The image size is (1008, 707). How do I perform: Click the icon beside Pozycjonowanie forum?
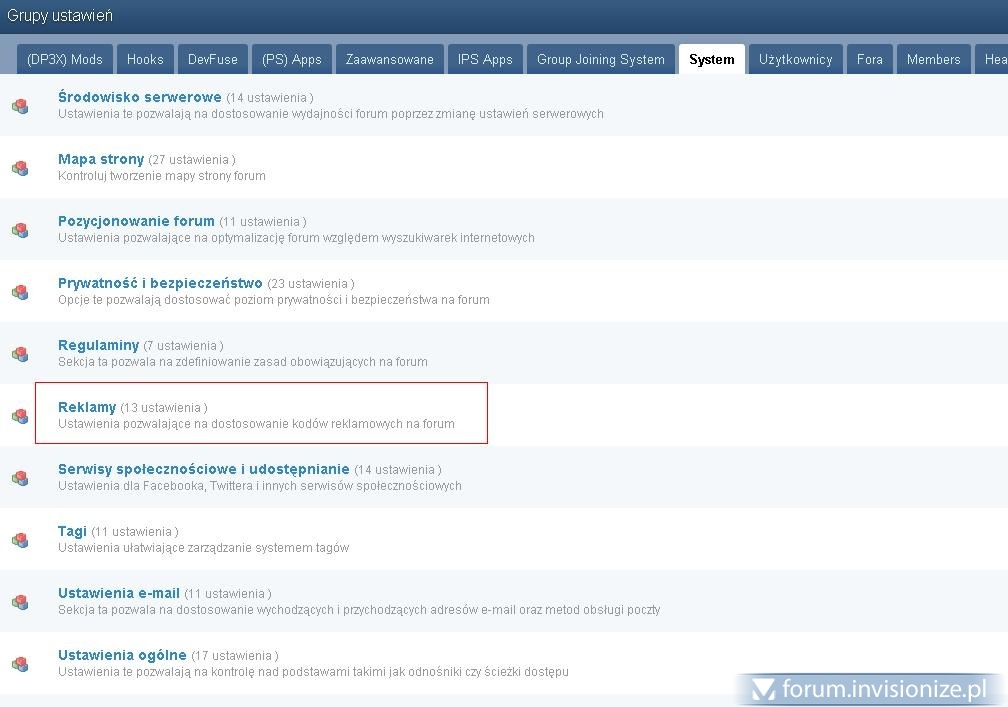click(x=20, y=230)
